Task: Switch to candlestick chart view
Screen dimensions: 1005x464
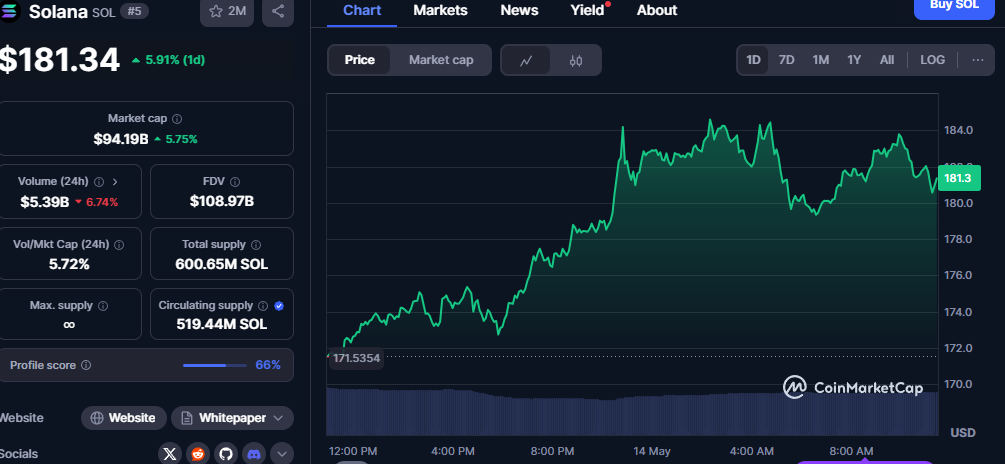Action: click(x=576, y=60)
